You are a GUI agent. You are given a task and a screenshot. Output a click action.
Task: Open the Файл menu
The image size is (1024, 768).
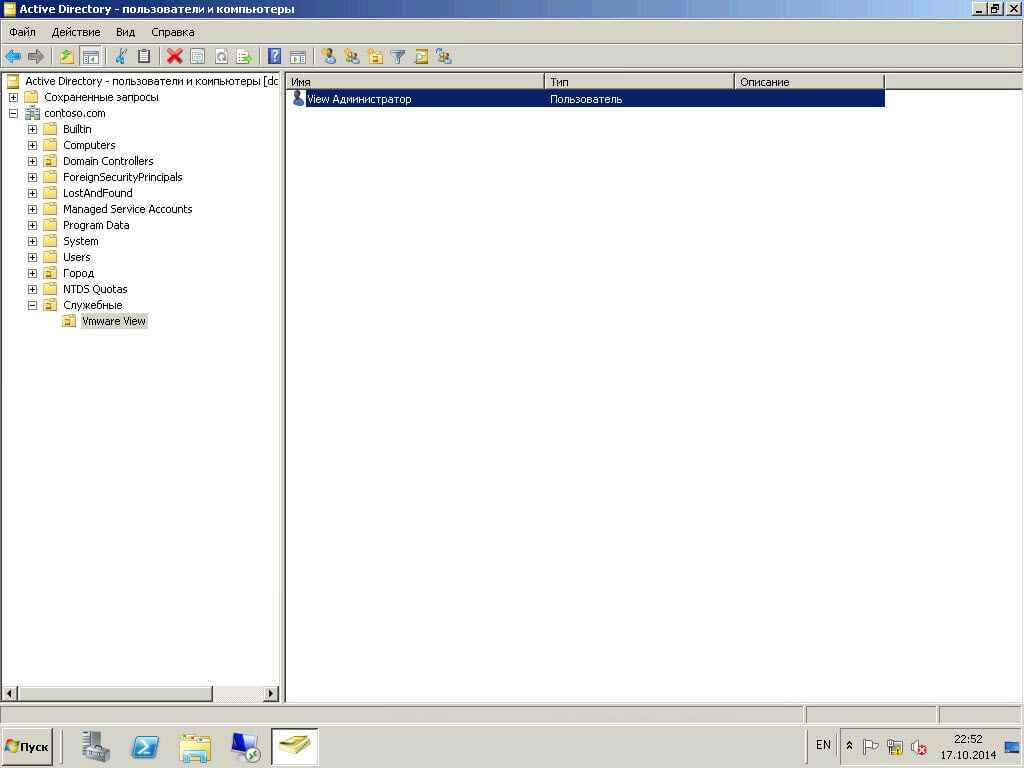point(22,32)
